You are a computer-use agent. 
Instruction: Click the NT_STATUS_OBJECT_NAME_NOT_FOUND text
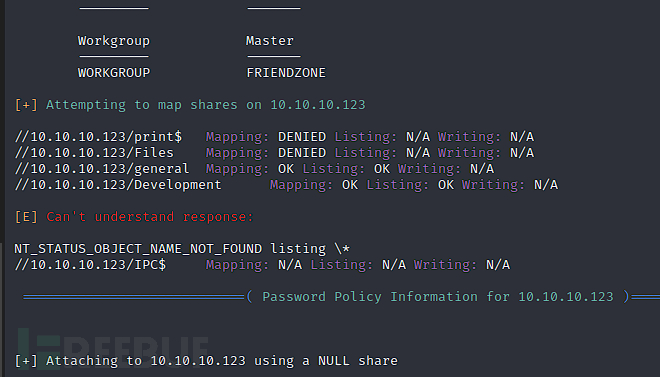pyautogui.click(x=138, y=249)
